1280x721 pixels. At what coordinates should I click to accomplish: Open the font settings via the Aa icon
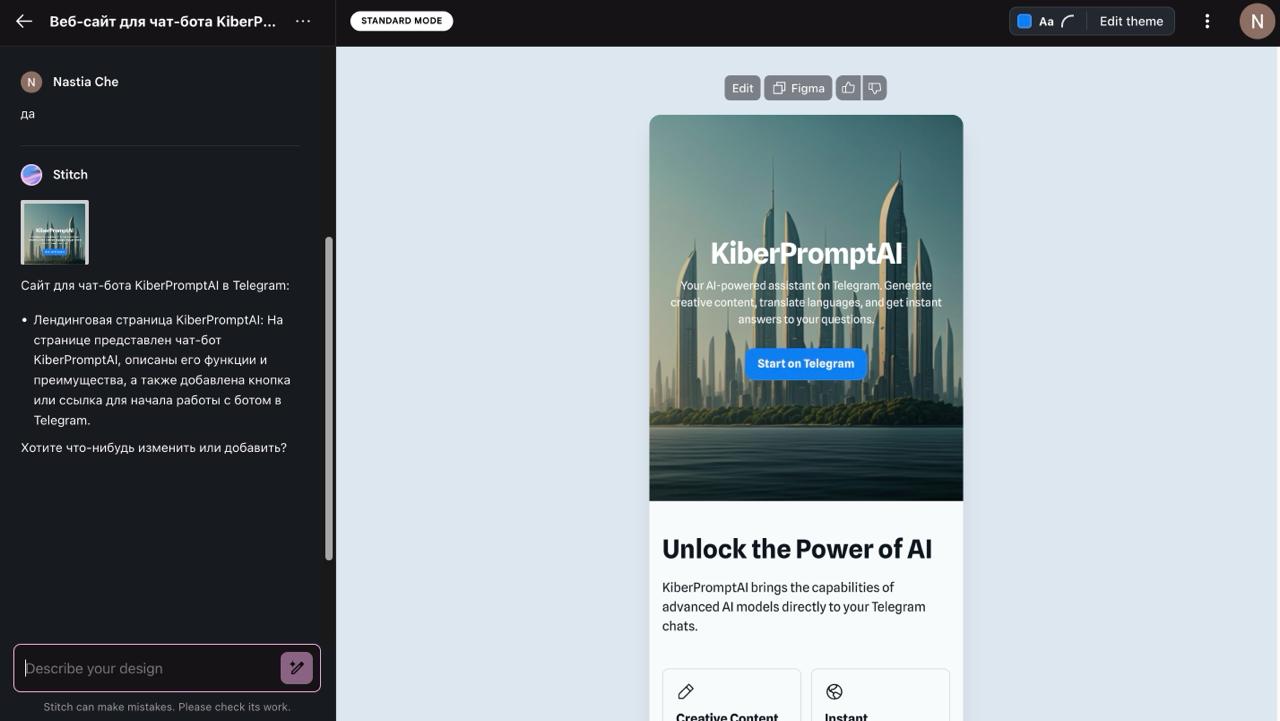pyautogui.click(x=1046, y=20)
